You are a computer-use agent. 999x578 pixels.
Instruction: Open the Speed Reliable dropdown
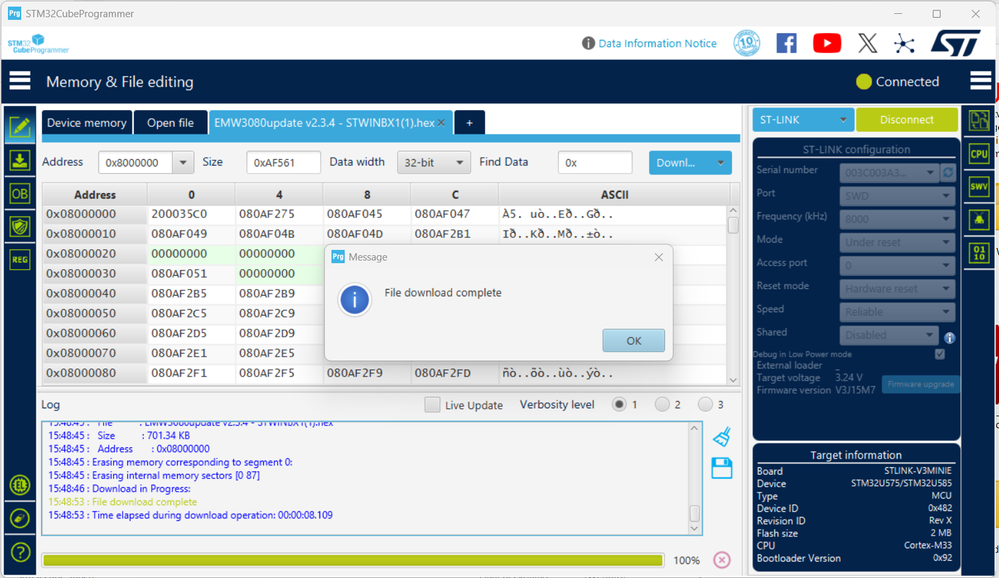click(x=897, y=312)
